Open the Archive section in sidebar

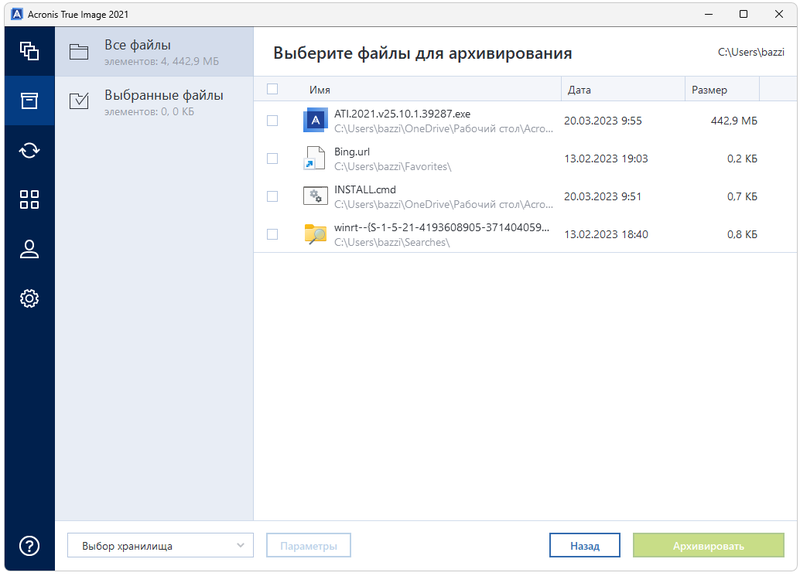point(29,101)
